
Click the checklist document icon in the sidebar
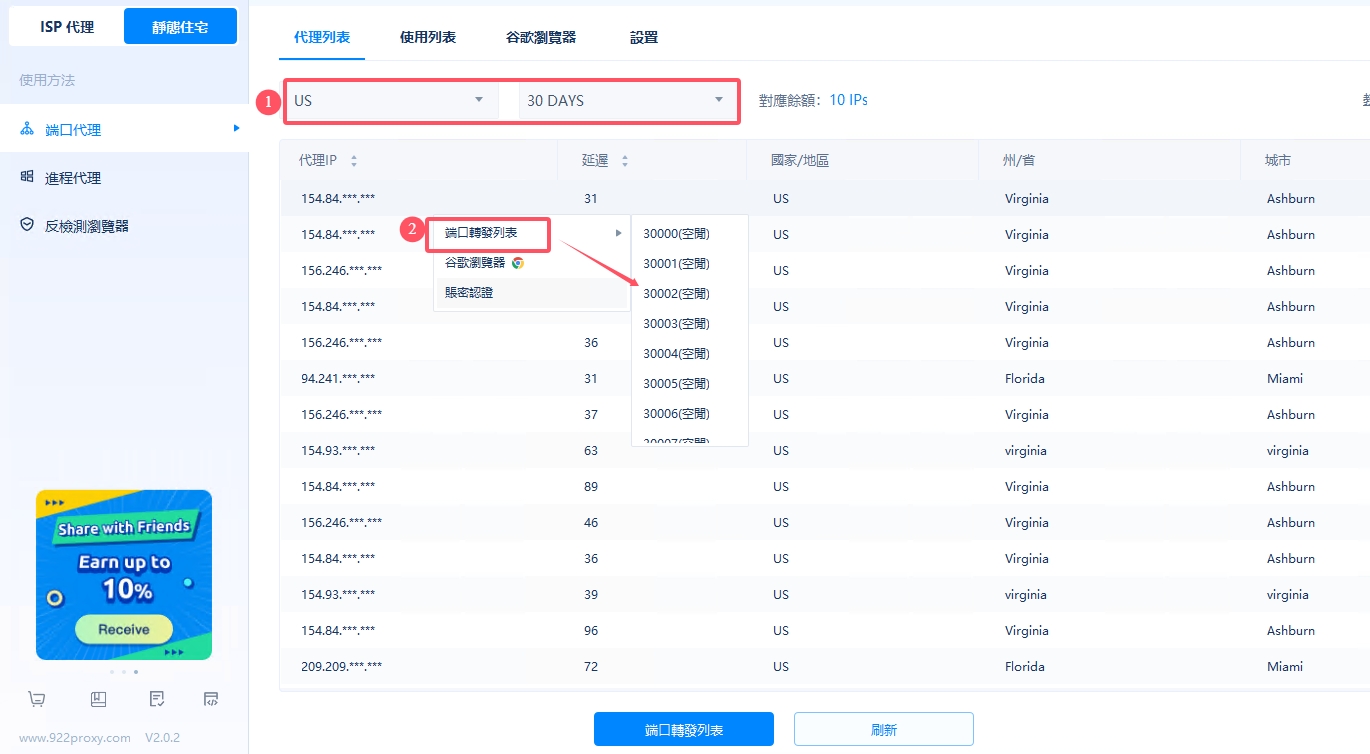click(157, 699)
